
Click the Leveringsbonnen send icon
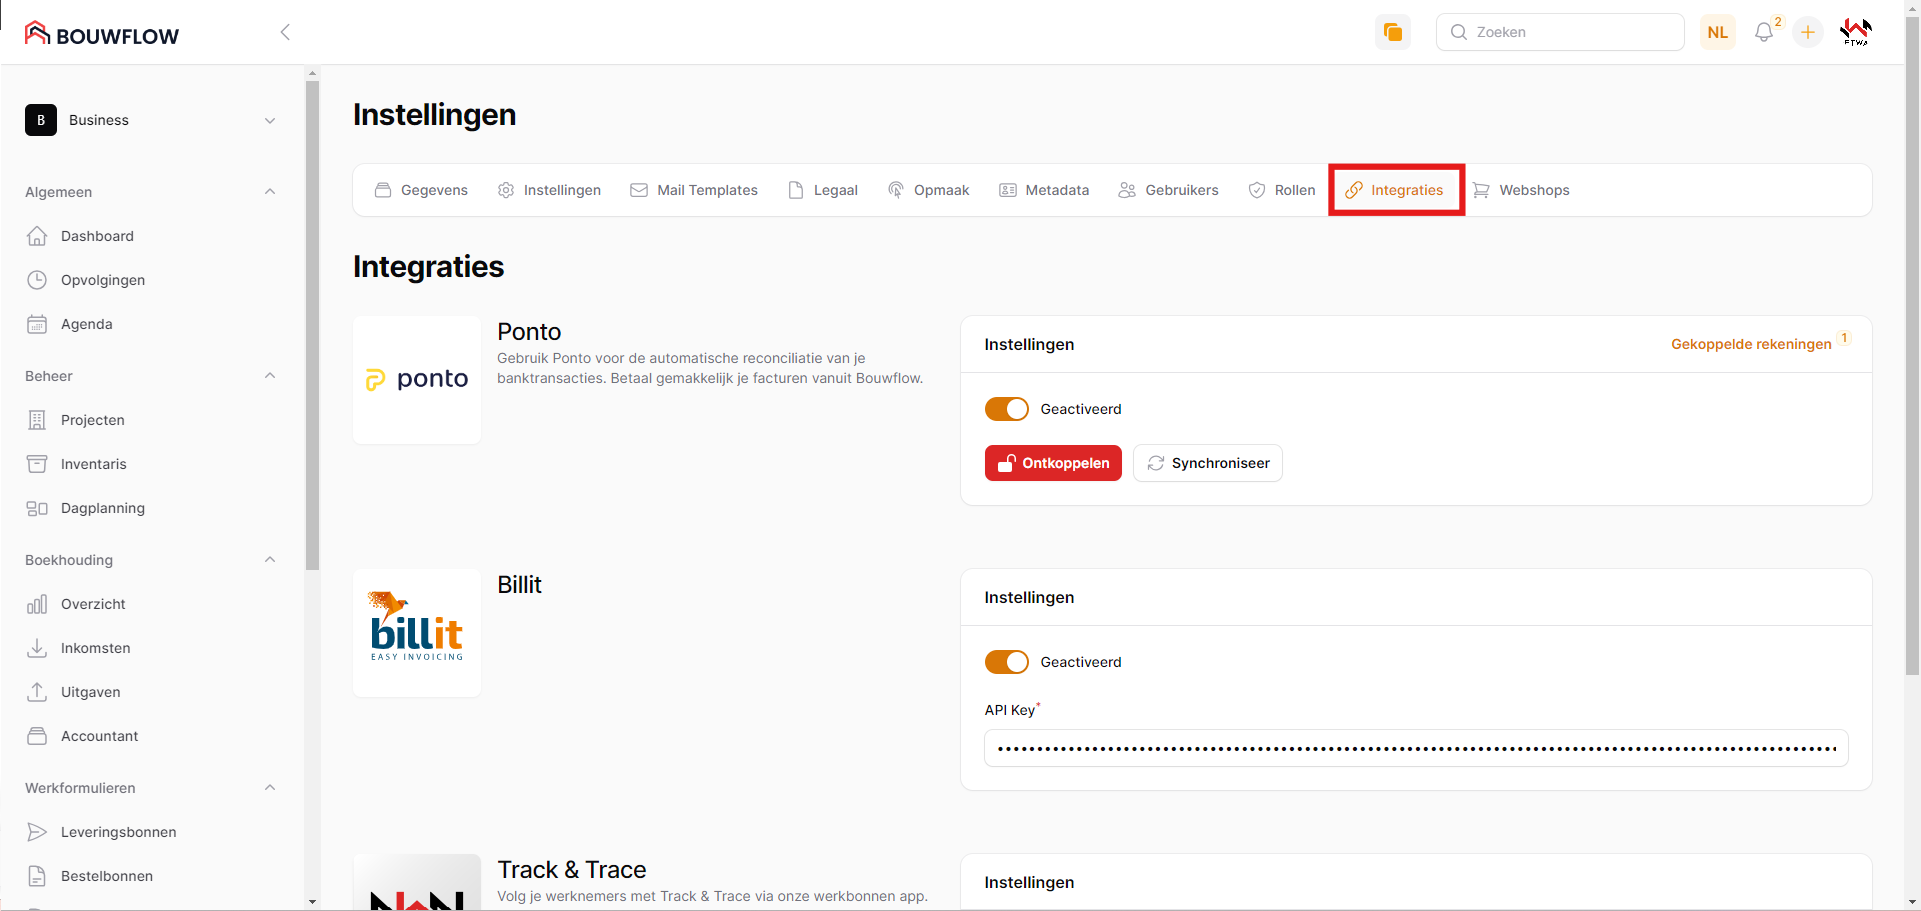[37, 832]
